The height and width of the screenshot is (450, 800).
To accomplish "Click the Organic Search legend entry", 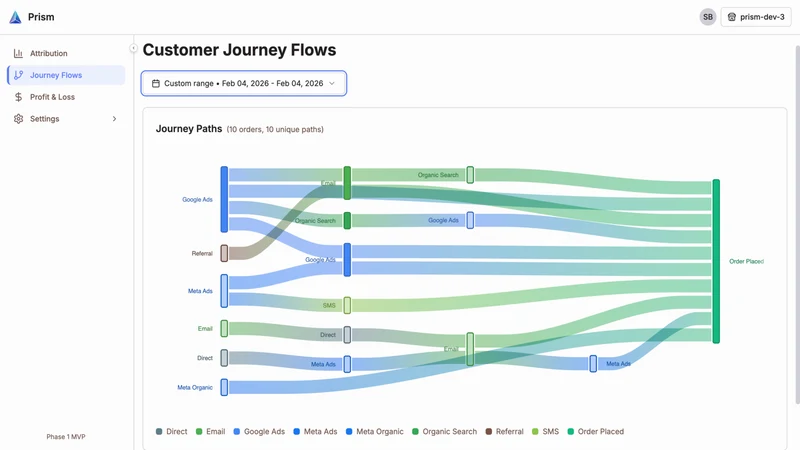I will point(444,432).
